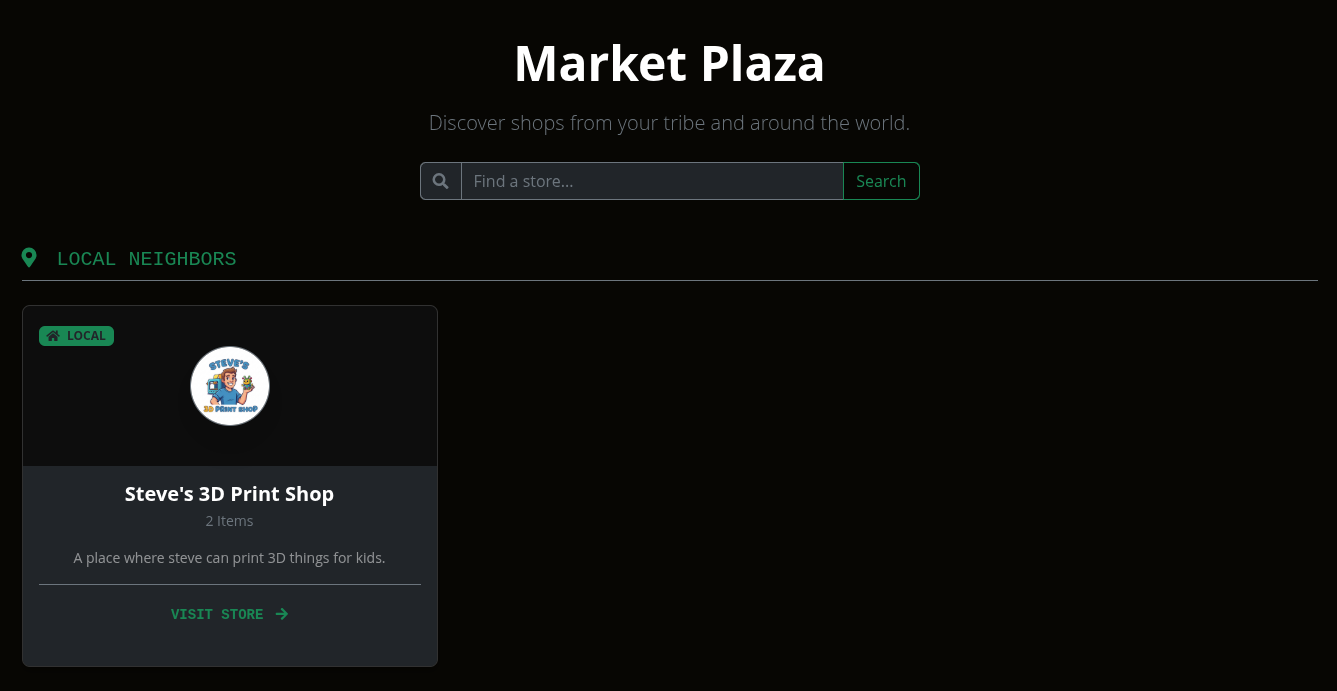Screen dimensions: 1337x691
Task: Click the tagline under Market Plaza
Action: 668,122
